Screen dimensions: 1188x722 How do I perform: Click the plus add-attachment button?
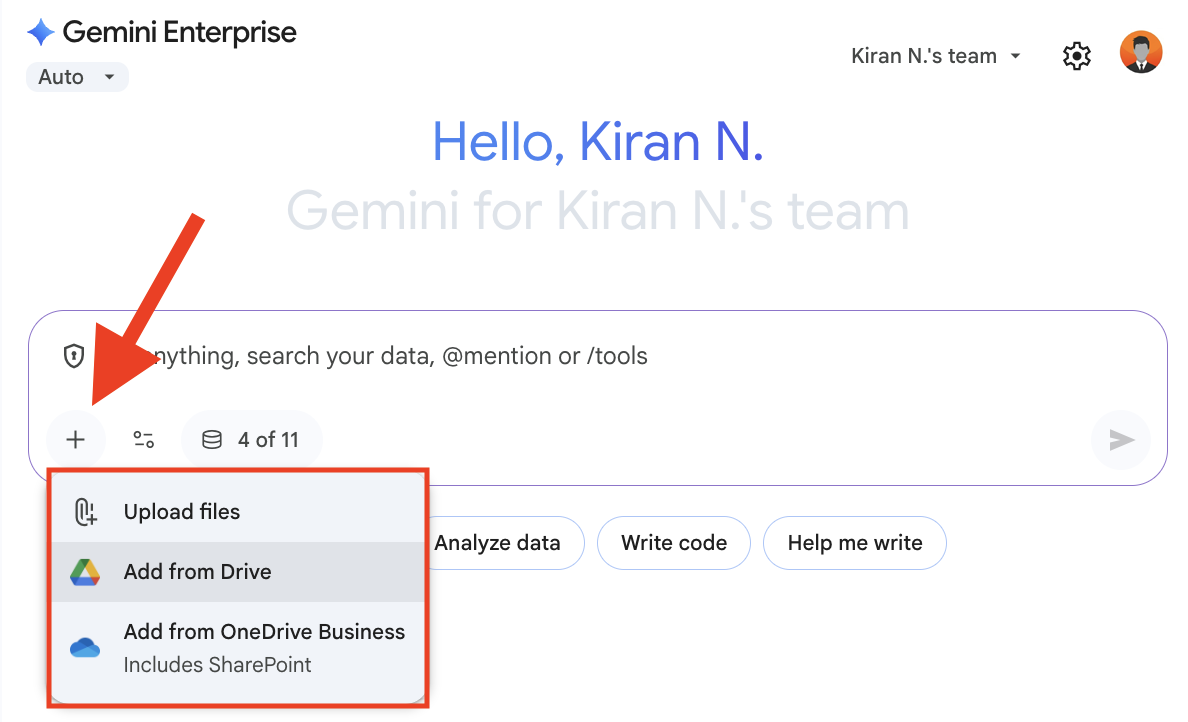coord(75,439)
